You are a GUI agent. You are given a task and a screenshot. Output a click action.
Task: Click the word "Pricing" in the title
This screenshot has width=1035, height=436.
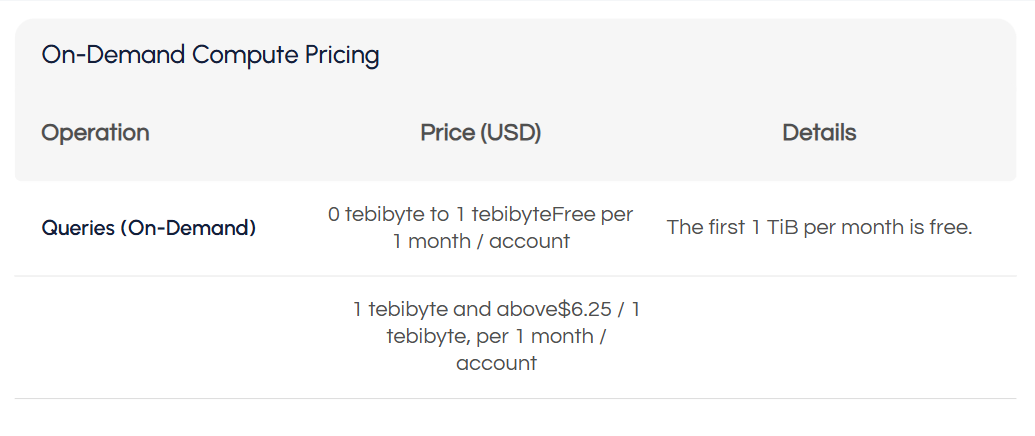[342, 55]
